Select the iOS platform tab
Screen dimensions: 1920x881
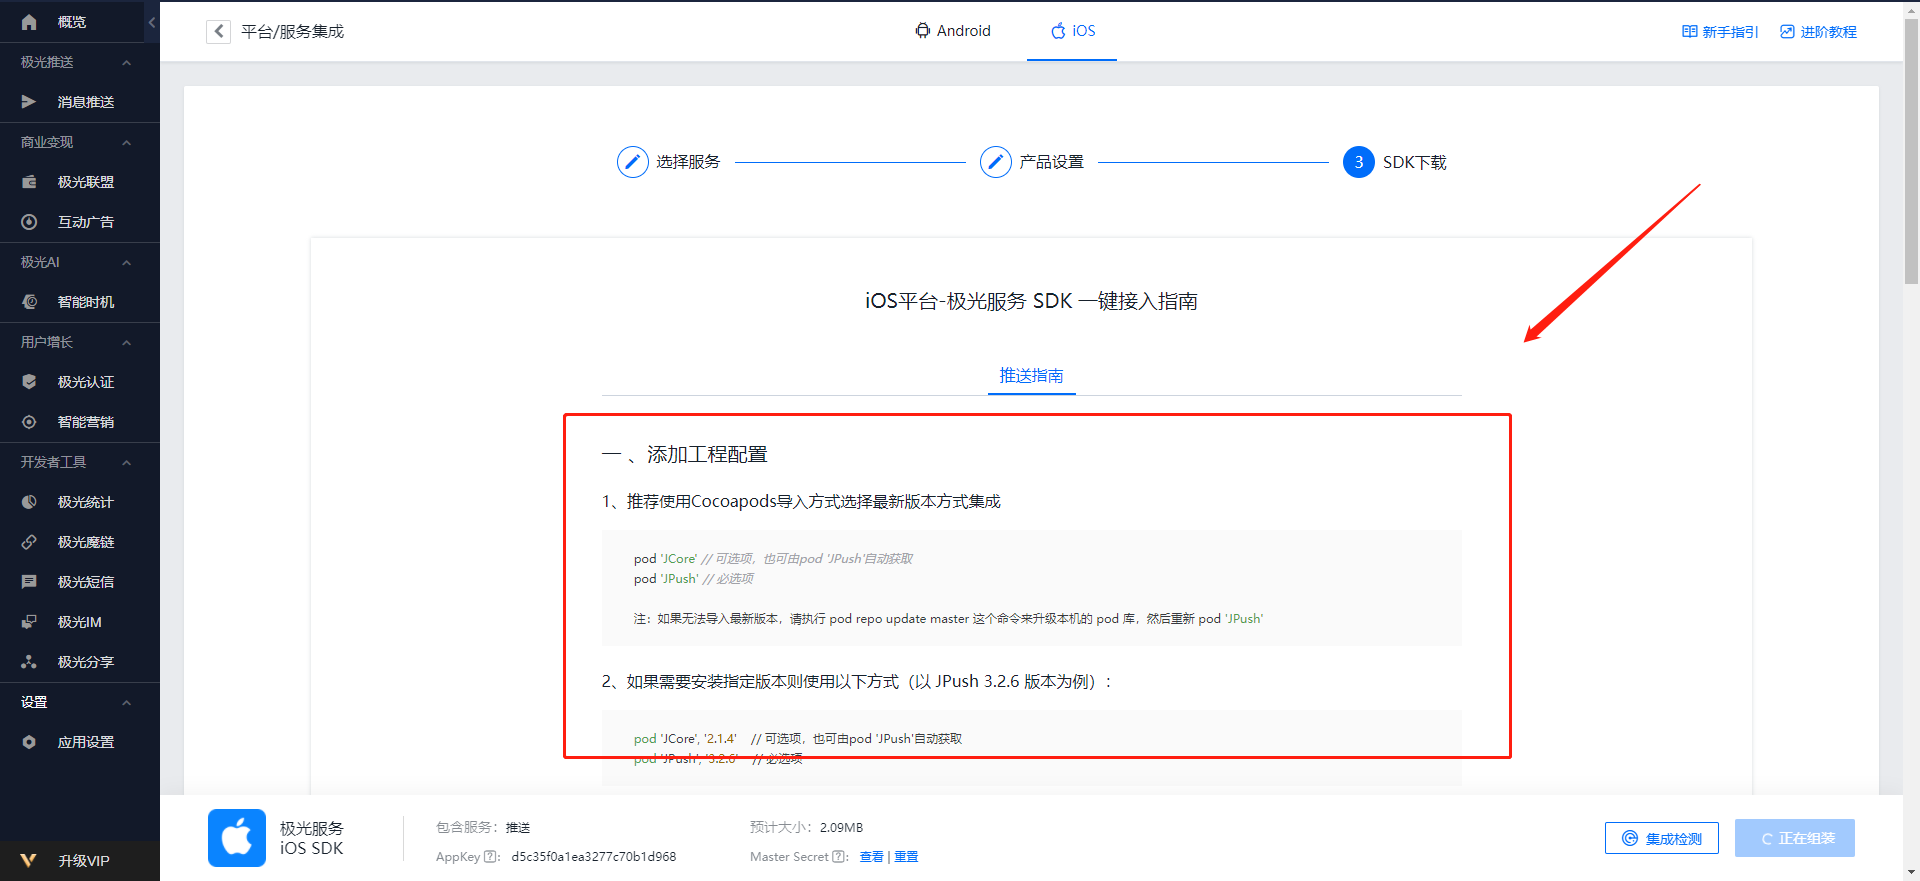point(1072,31)
